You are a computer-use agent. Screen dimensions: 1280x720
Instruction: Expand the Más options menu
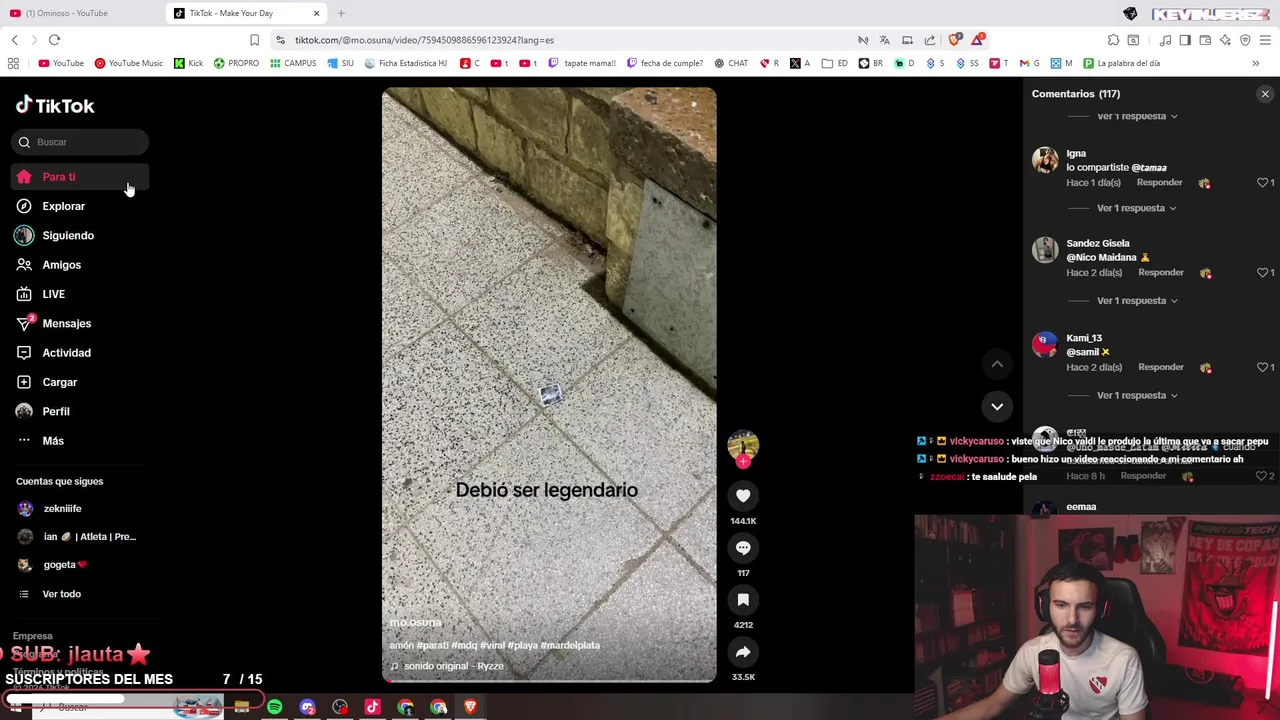[52, 441]
